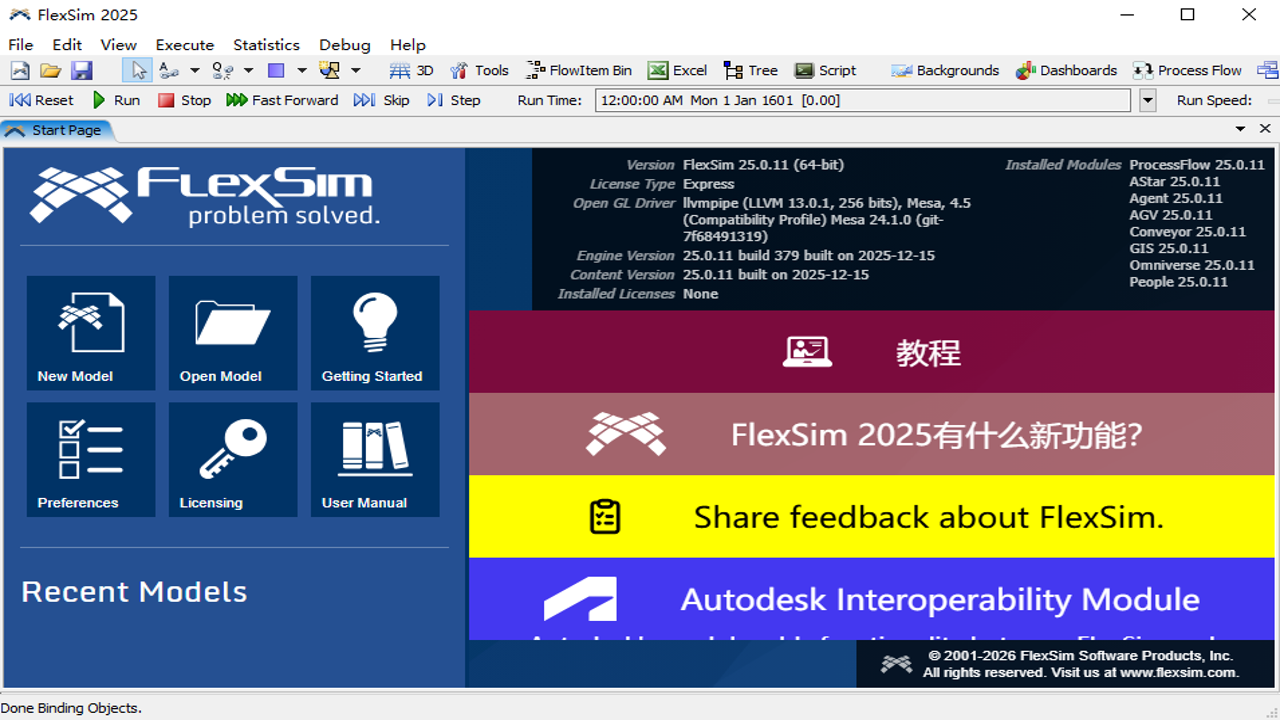Open the 教程 tutorials banner
Viewport: 1280px width, 720px height.
(874, 351)
